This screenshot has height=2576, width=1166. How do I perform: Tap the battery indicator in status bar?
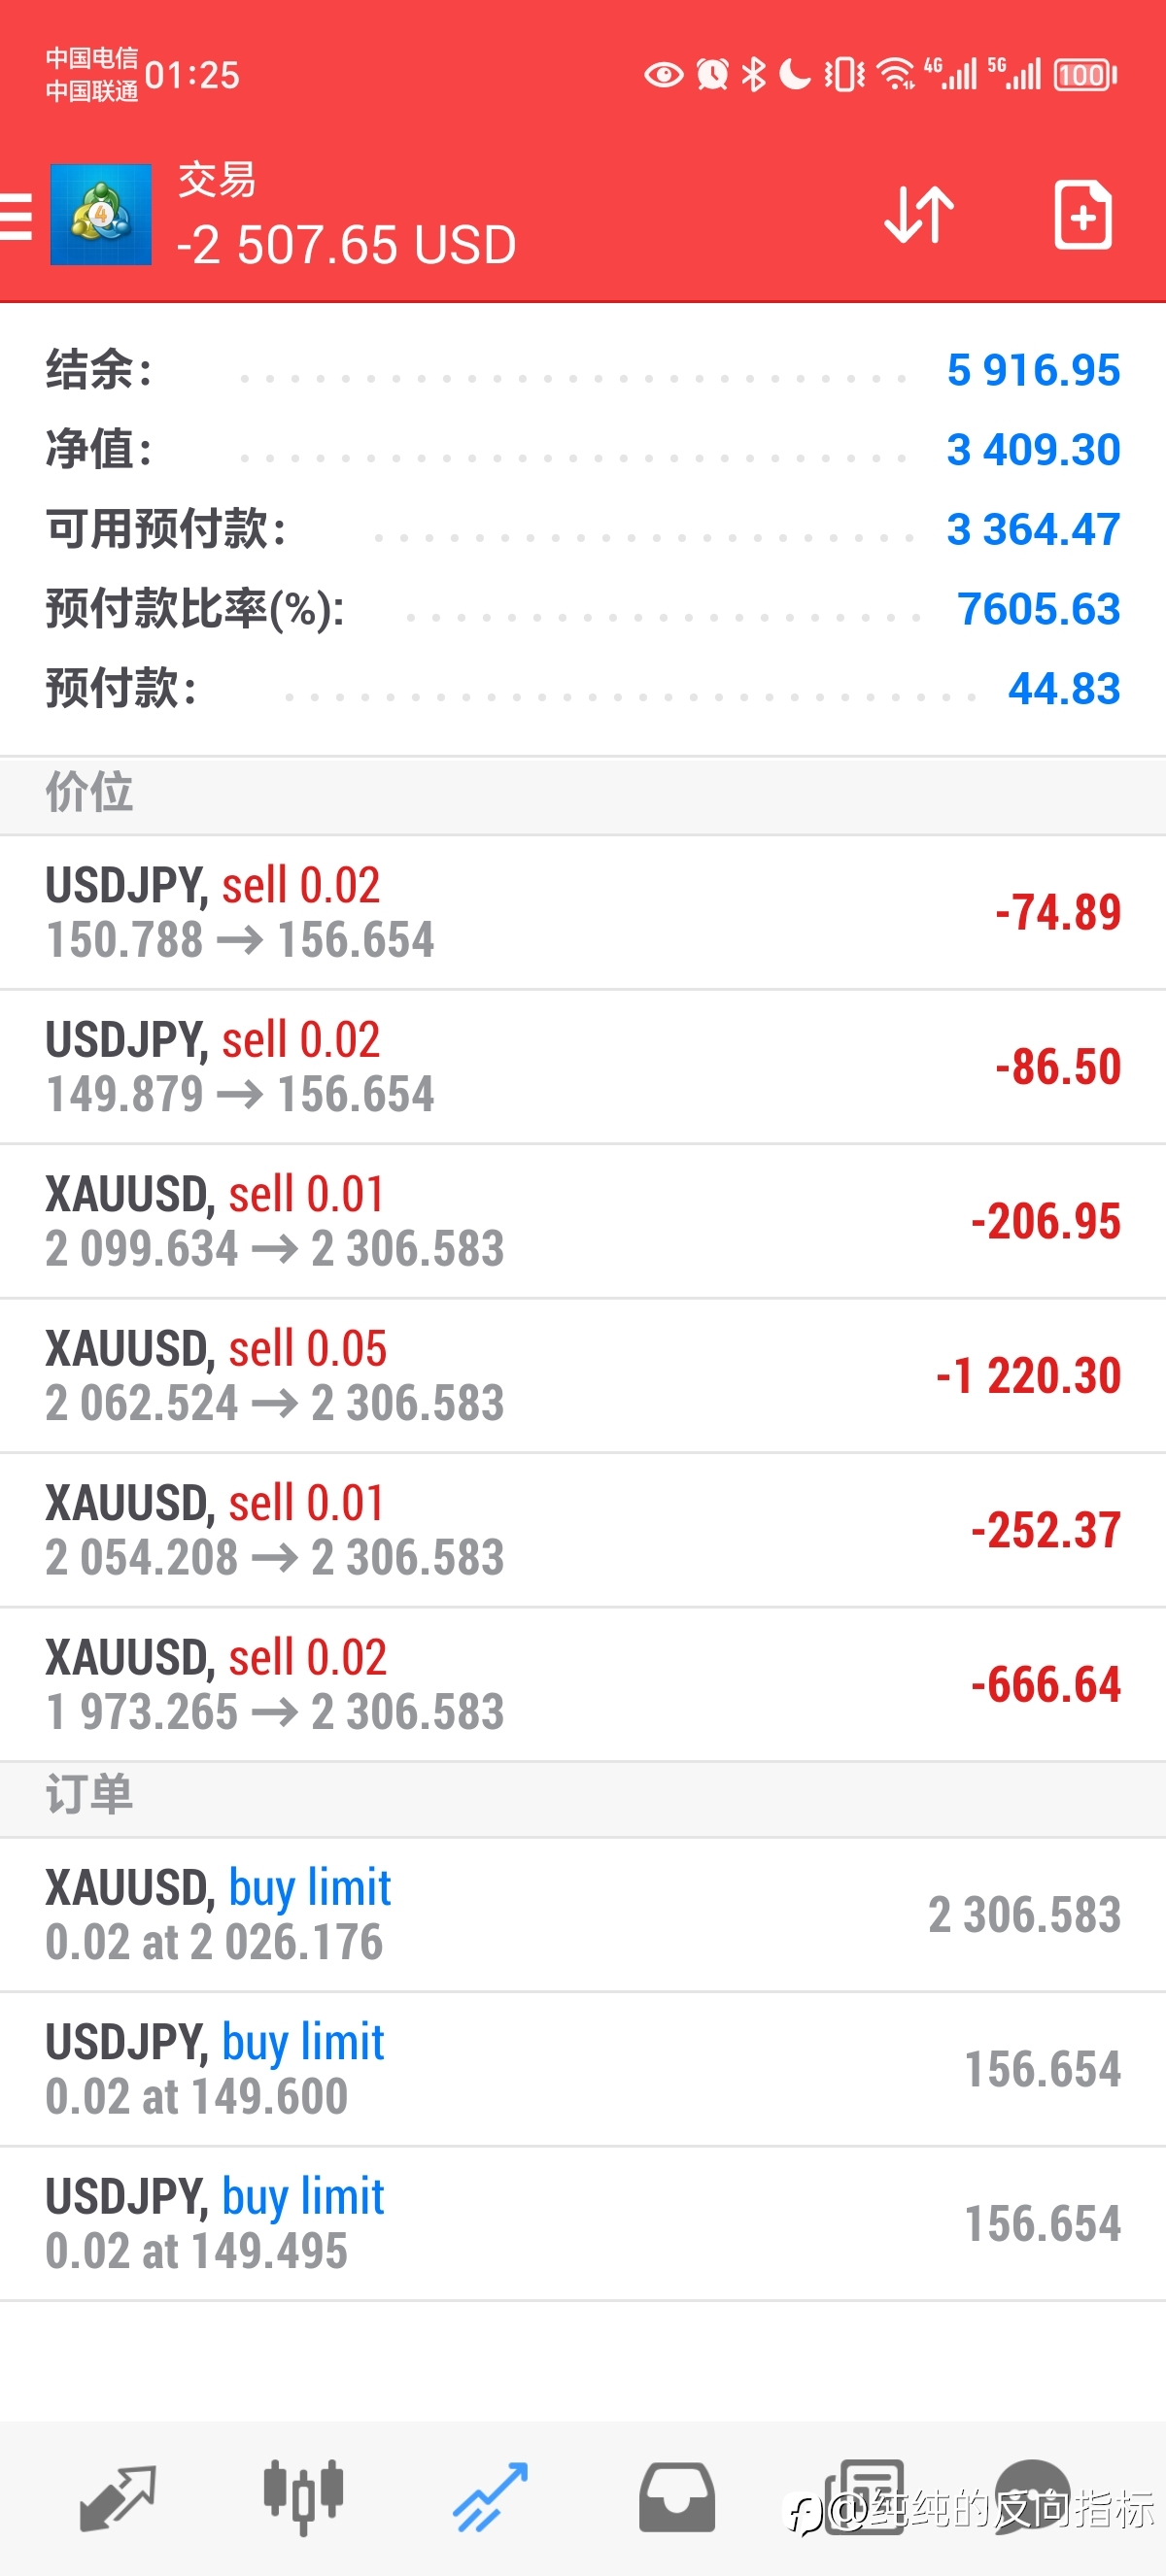tap(1085, 75)
